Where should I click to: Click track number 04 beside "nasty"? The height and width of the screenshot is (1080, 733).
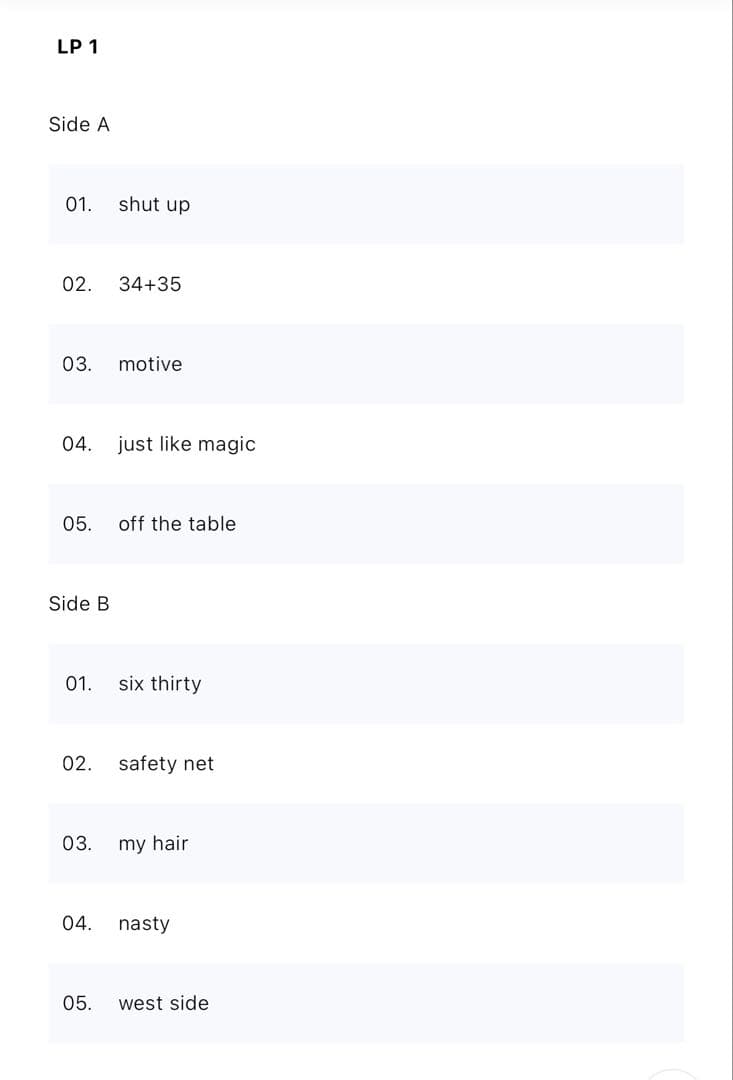77,924
